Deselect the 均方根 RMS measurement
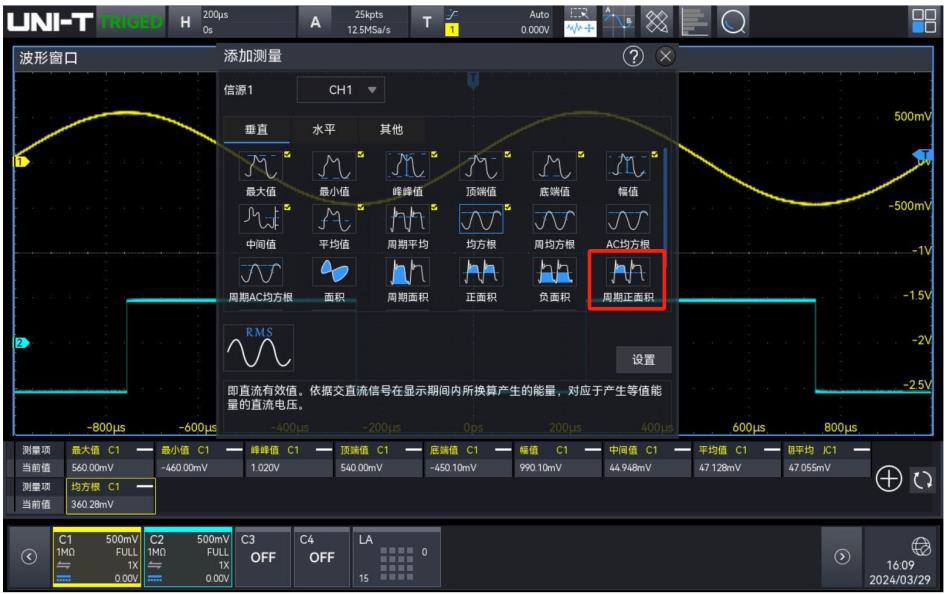The height and width of the screenshot is (594, 944). point(480,220)
